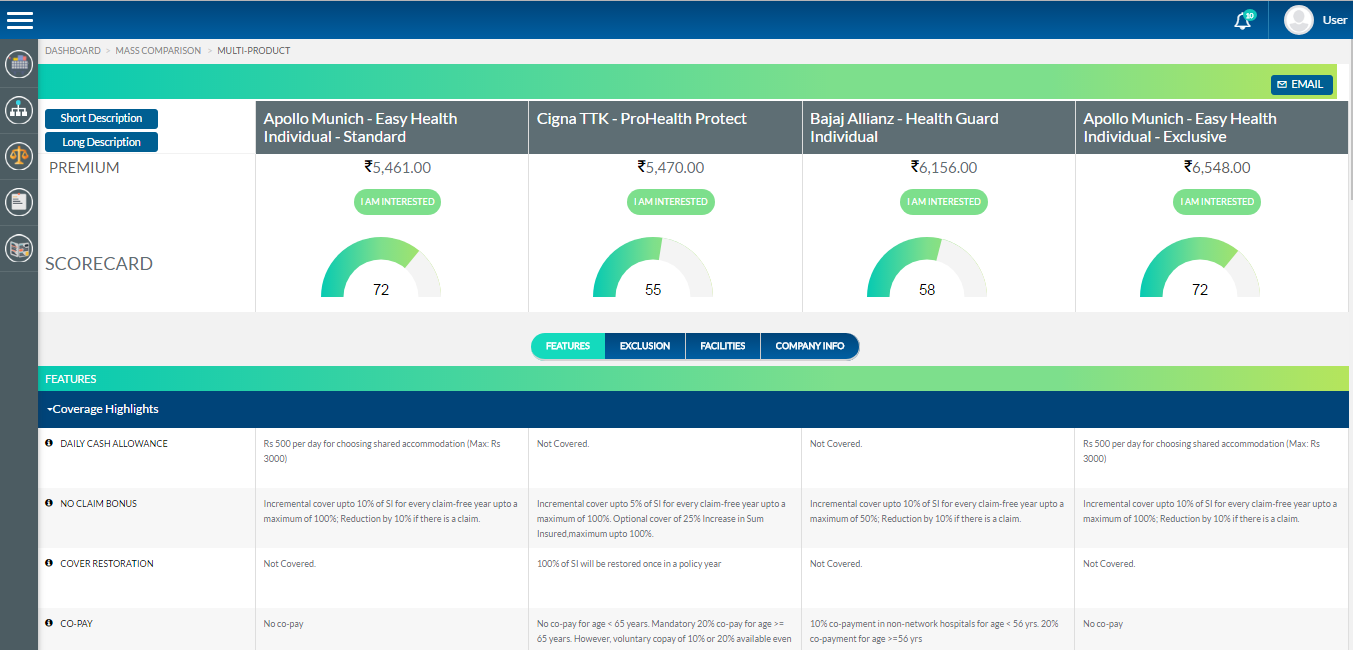Select Short Description view
1353x650 pixels.
tap(101, 119)
